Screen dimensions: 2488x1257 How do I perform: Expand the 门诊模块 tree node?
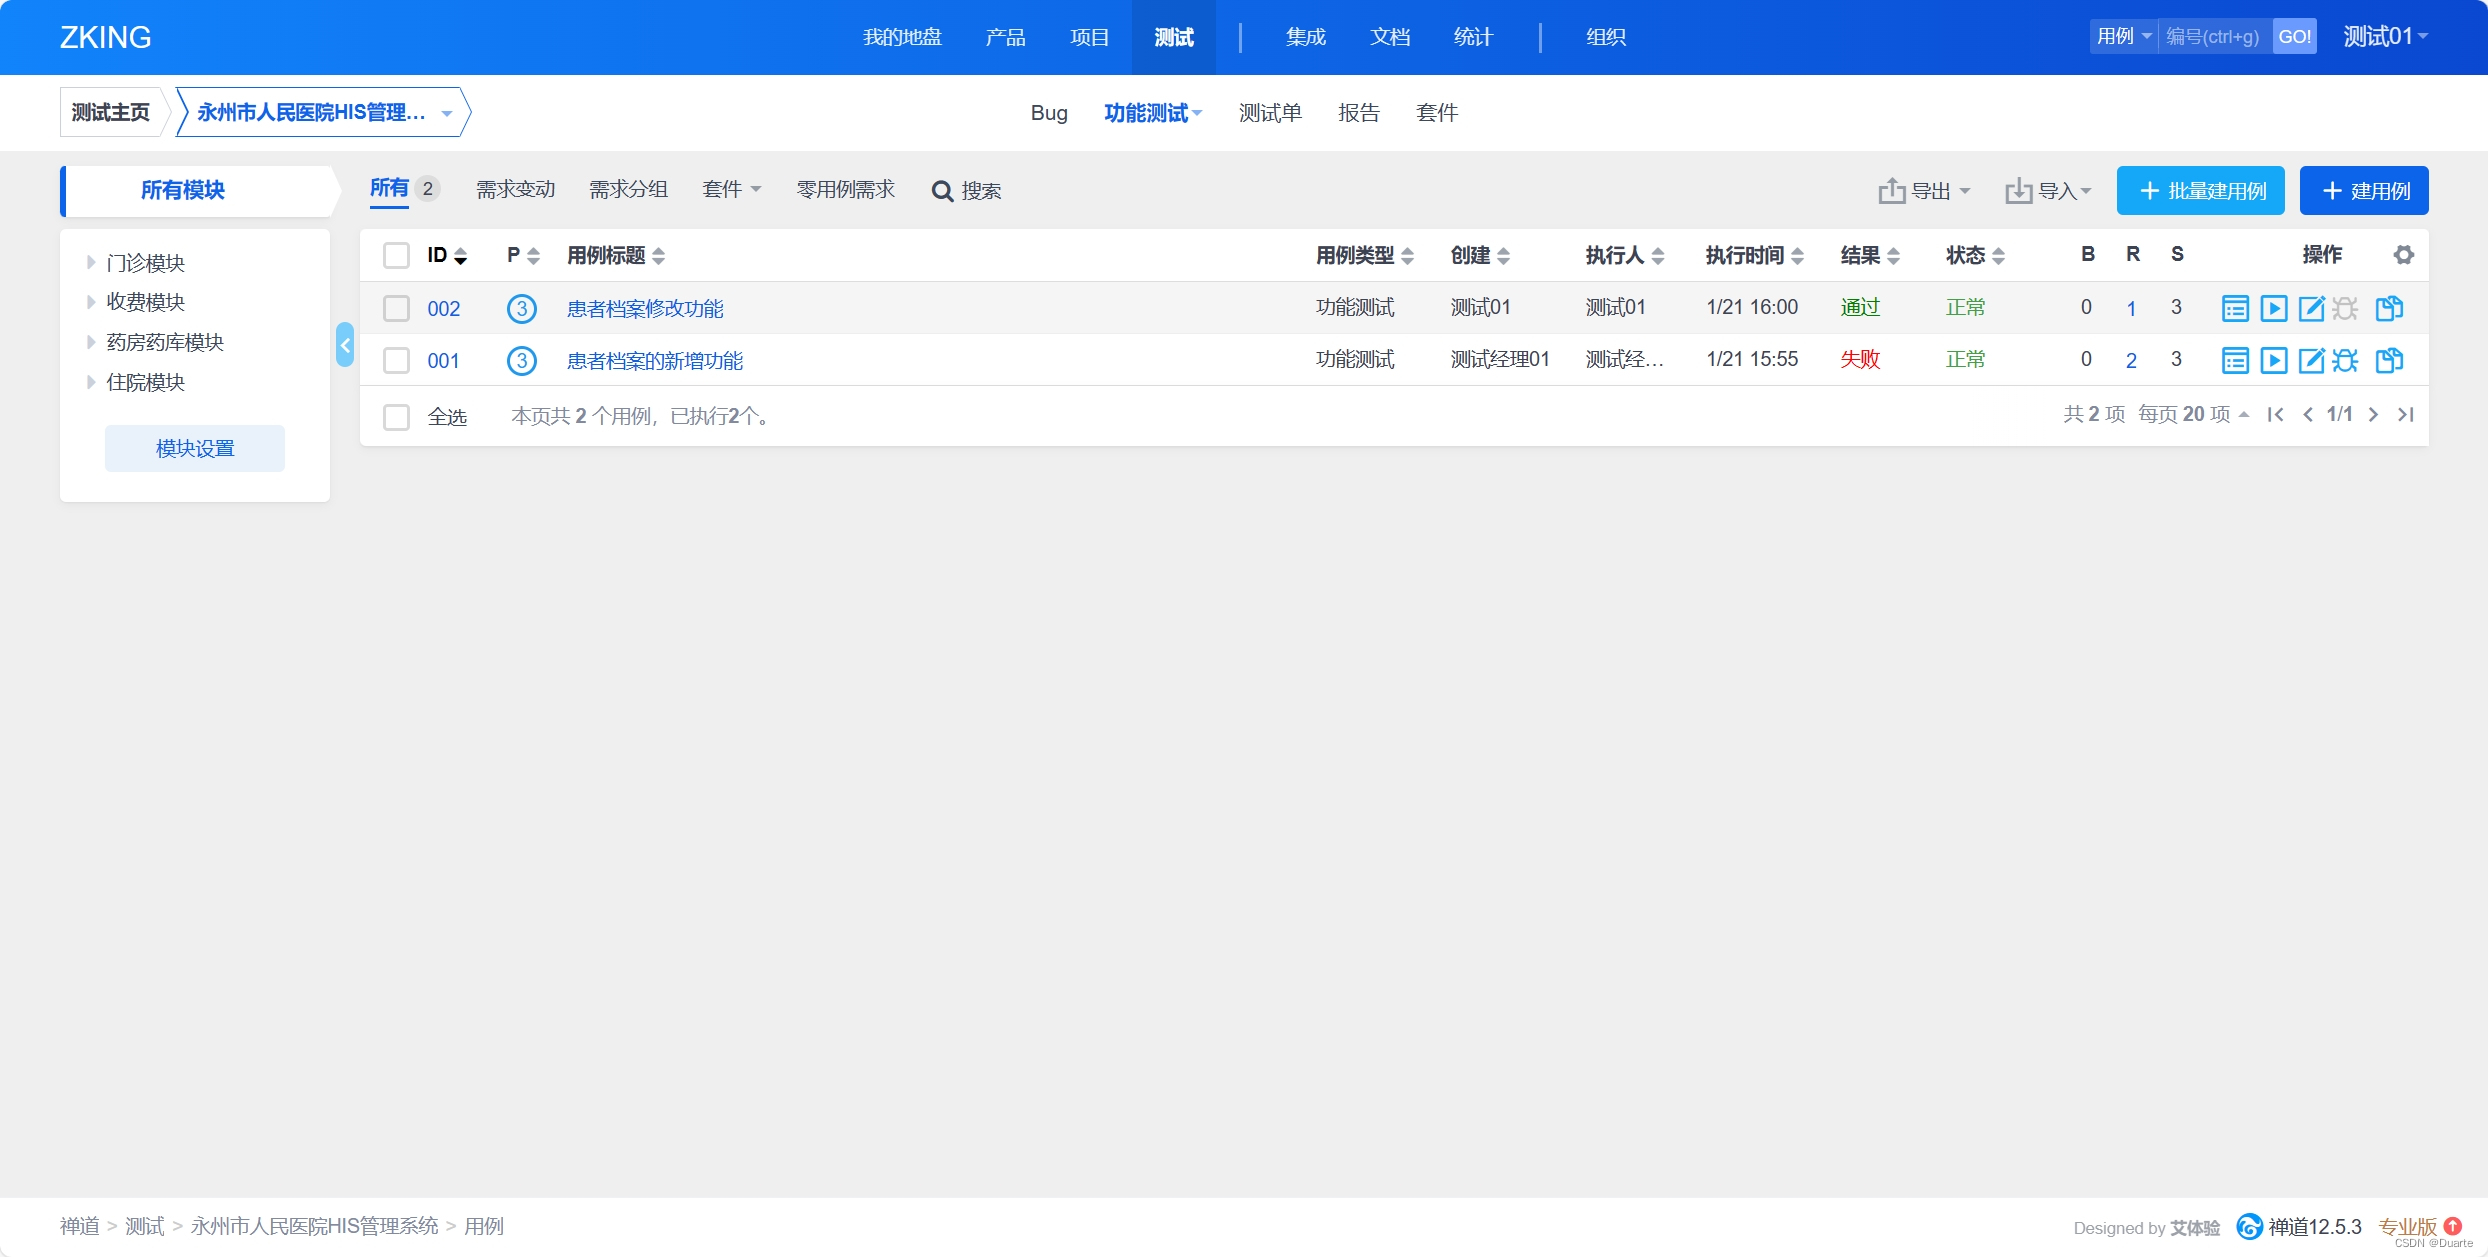point(91,263)
